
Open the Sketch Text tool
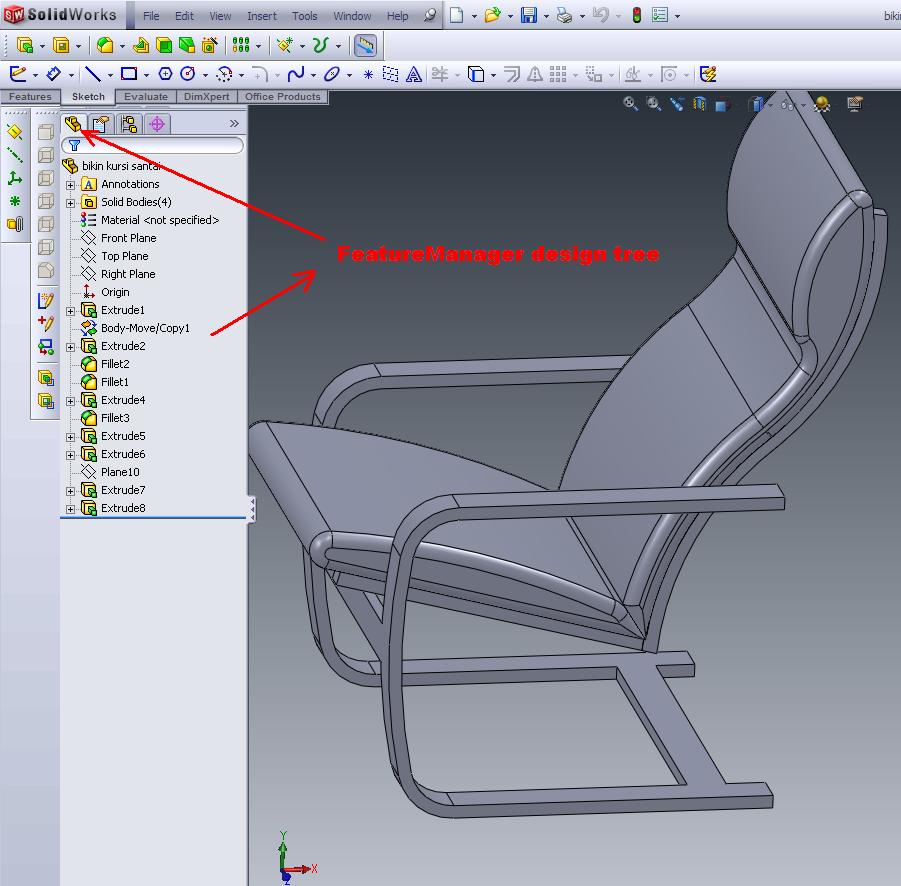coord(413,74)
